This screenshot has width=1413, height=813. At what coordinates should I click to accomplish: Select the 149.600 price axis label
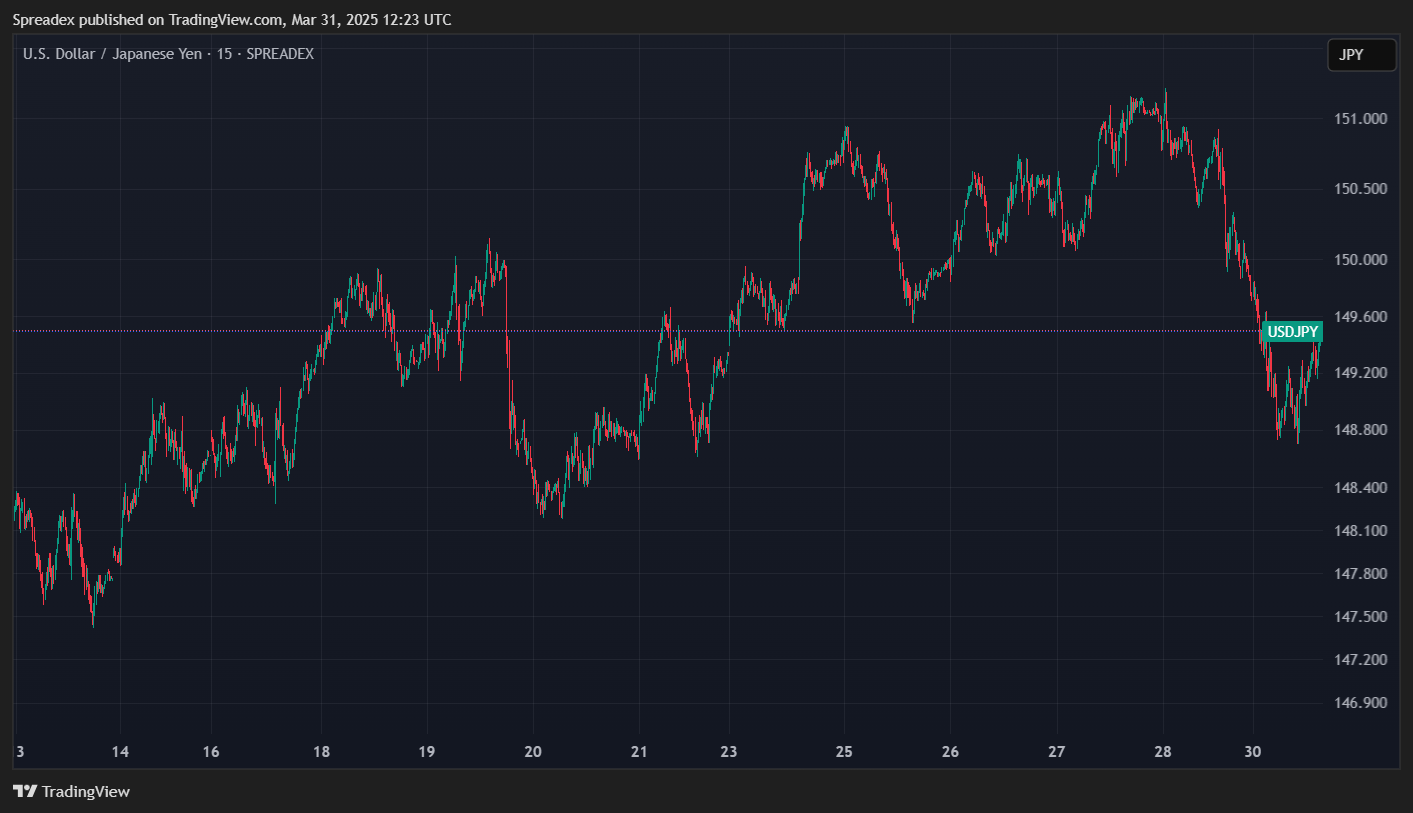[x=1361, y=317]
